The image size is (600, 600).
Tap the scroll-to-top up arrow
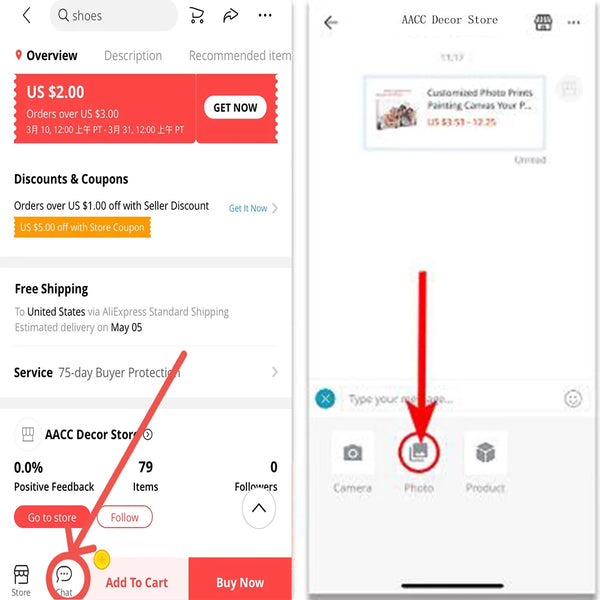[x=259, y=508]
